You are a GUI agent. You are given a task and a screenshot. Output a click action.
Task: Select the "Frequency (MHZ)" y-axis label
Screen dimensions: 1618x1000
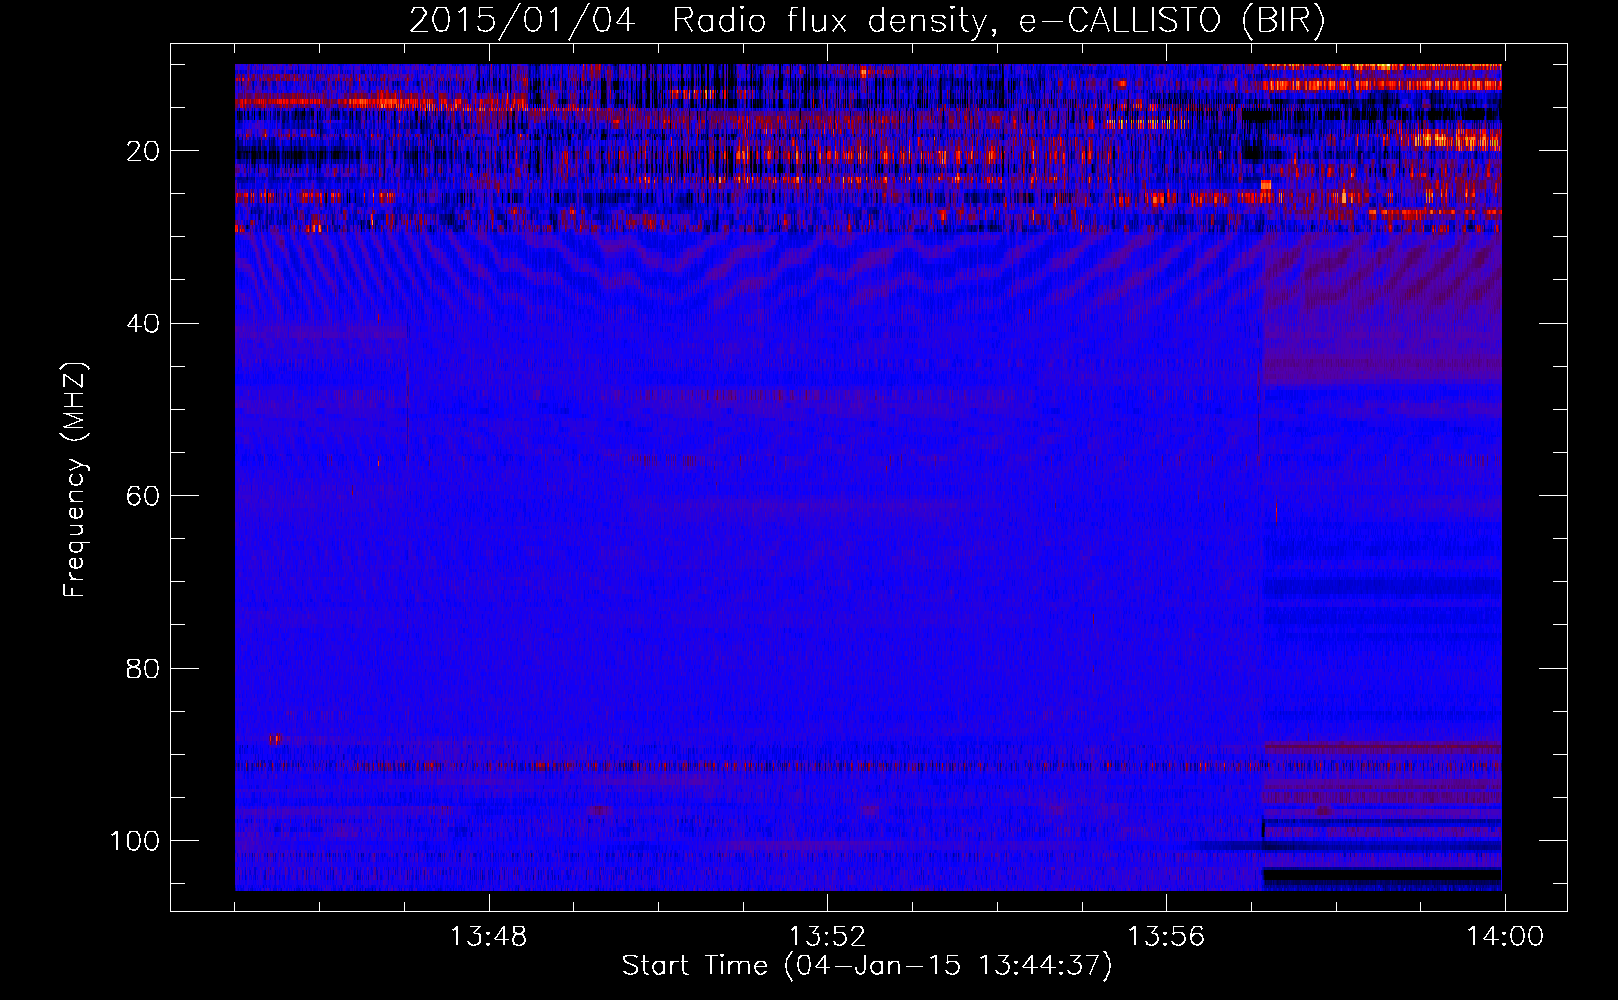[x=75, y=480]
